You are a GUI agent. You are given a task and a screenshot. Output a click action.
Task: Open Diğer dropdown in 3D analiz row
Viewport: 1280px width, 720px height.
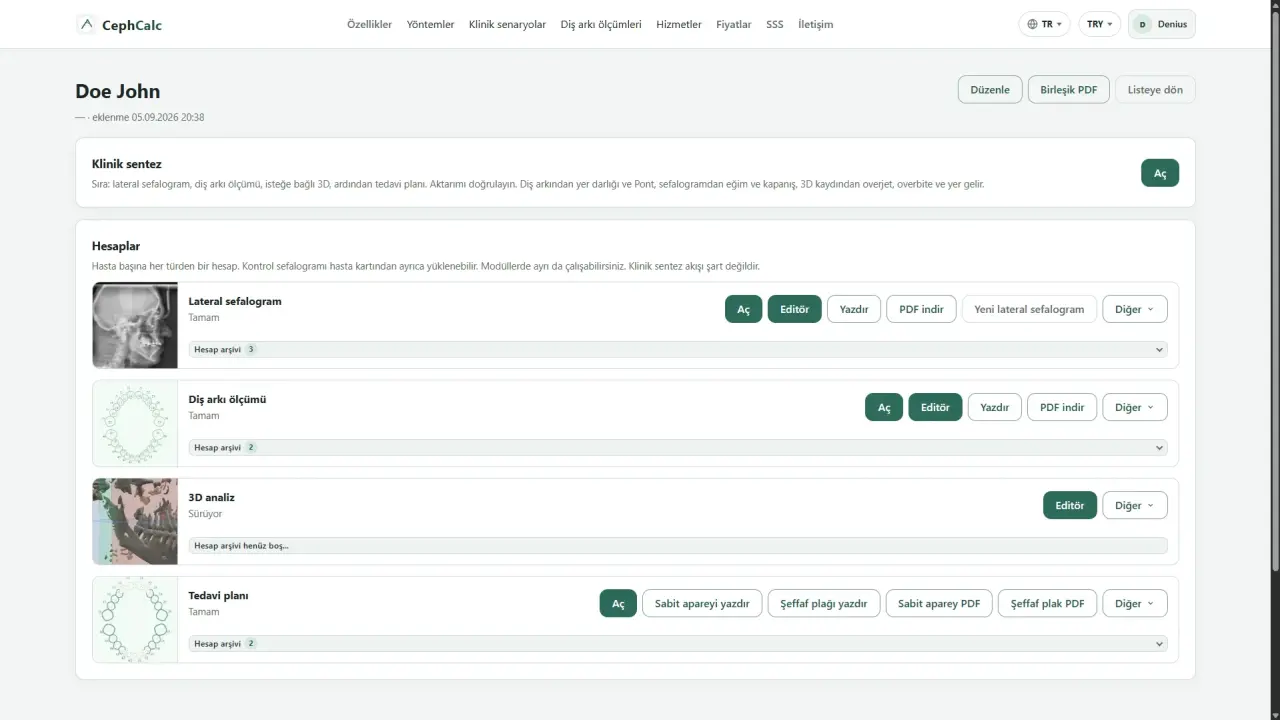[1135, 505]
